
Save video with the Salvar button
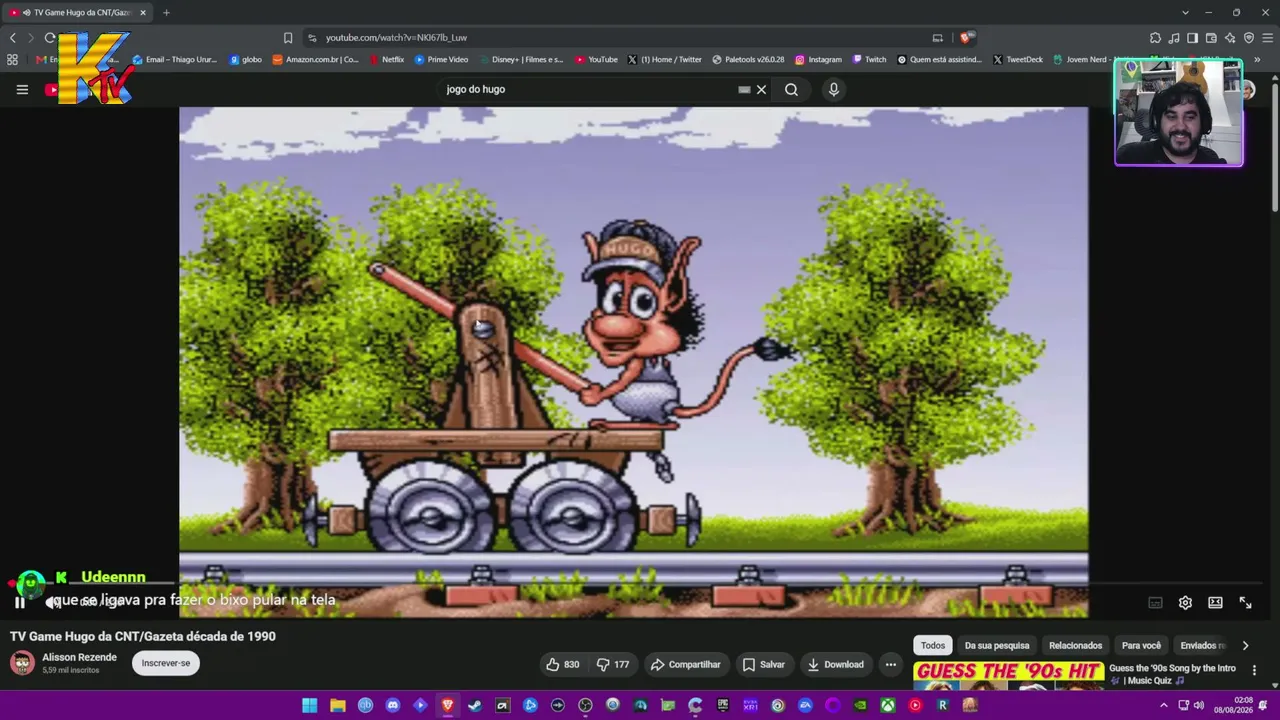pos(763,664)
